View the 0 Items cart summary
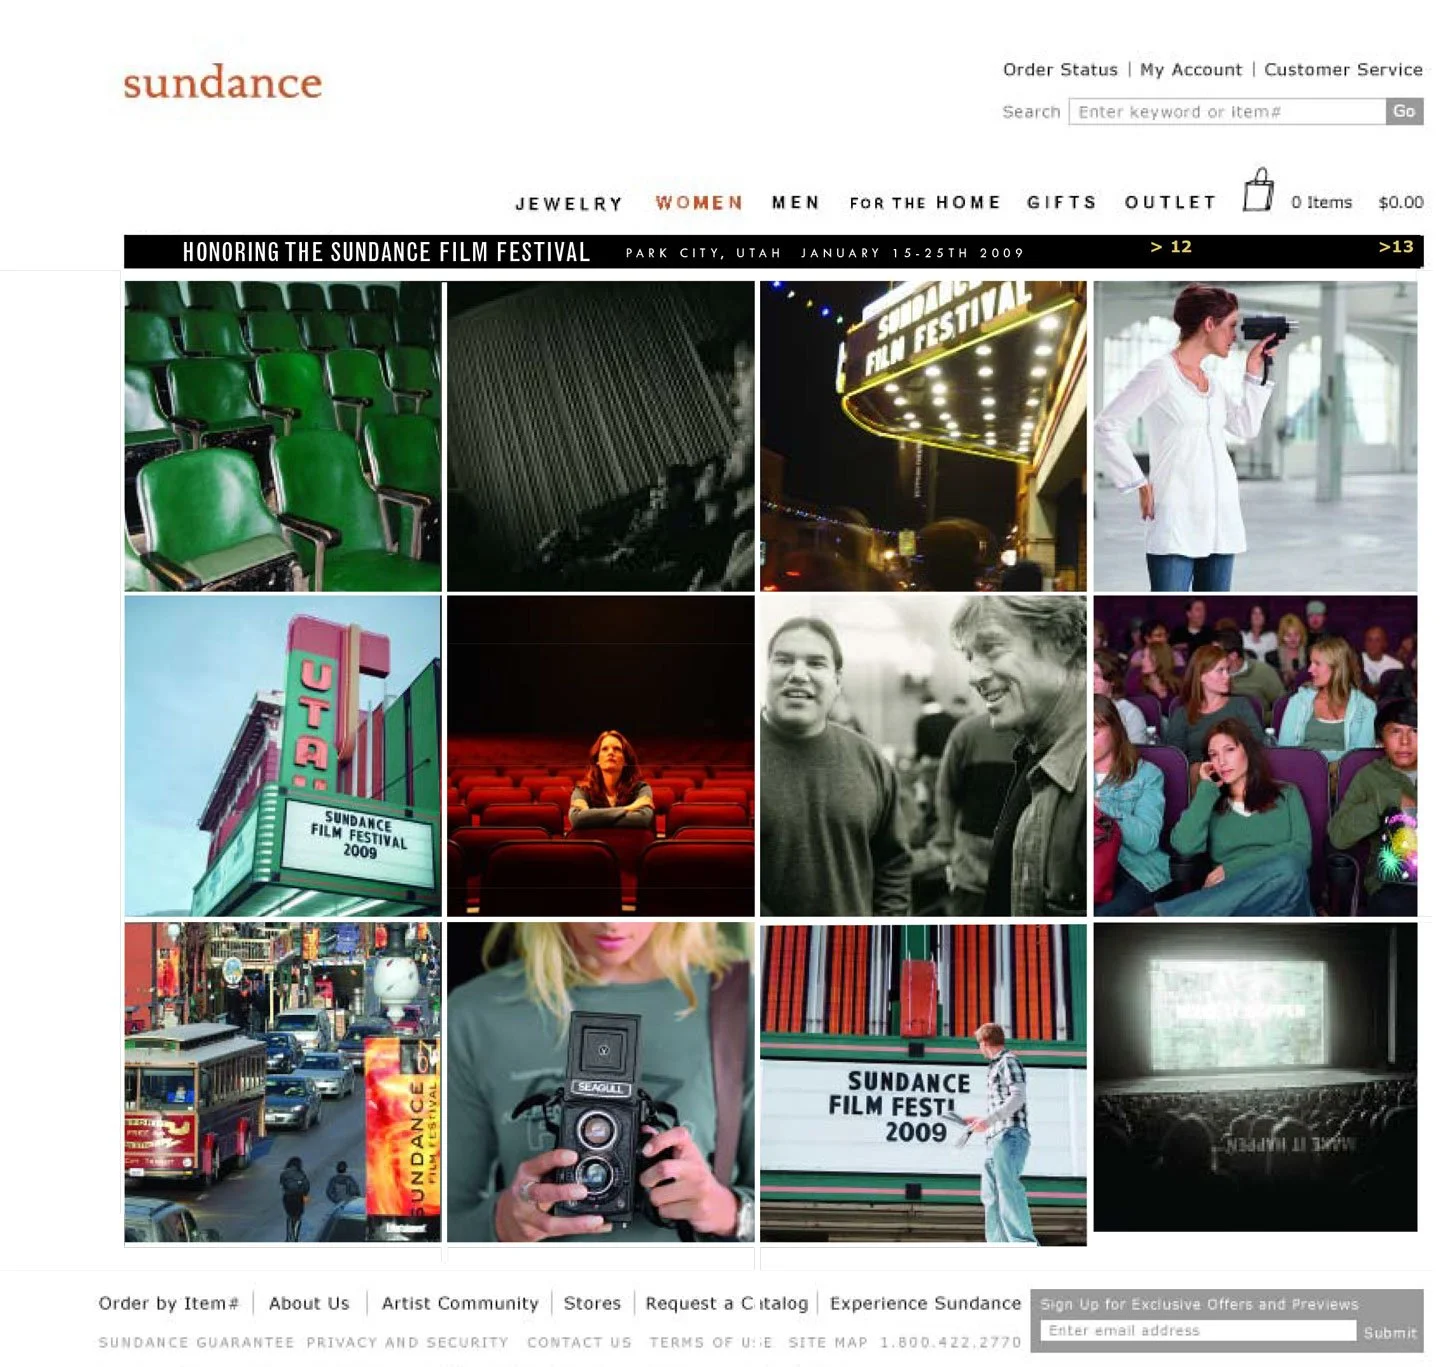 [x=1321, y=203]
